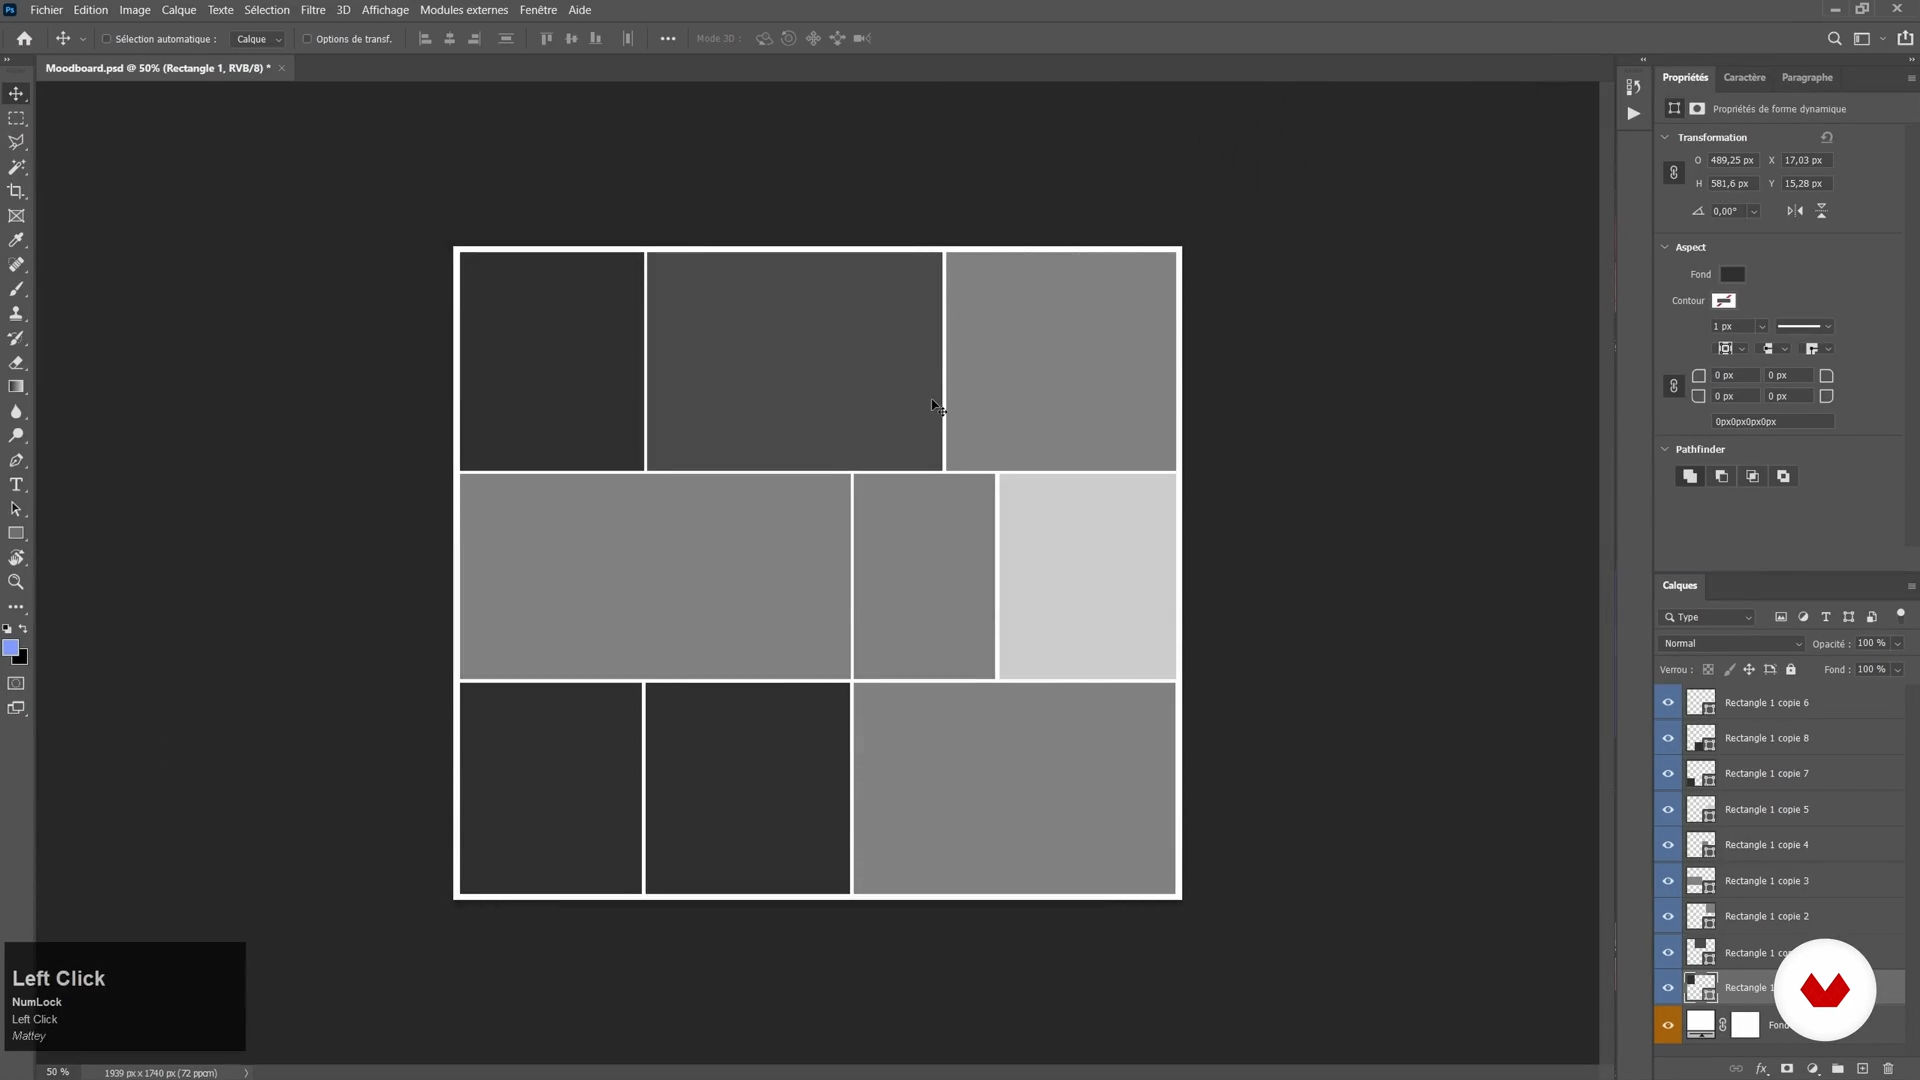
Task: Open the Filtre menu
Action: (312, 10)
